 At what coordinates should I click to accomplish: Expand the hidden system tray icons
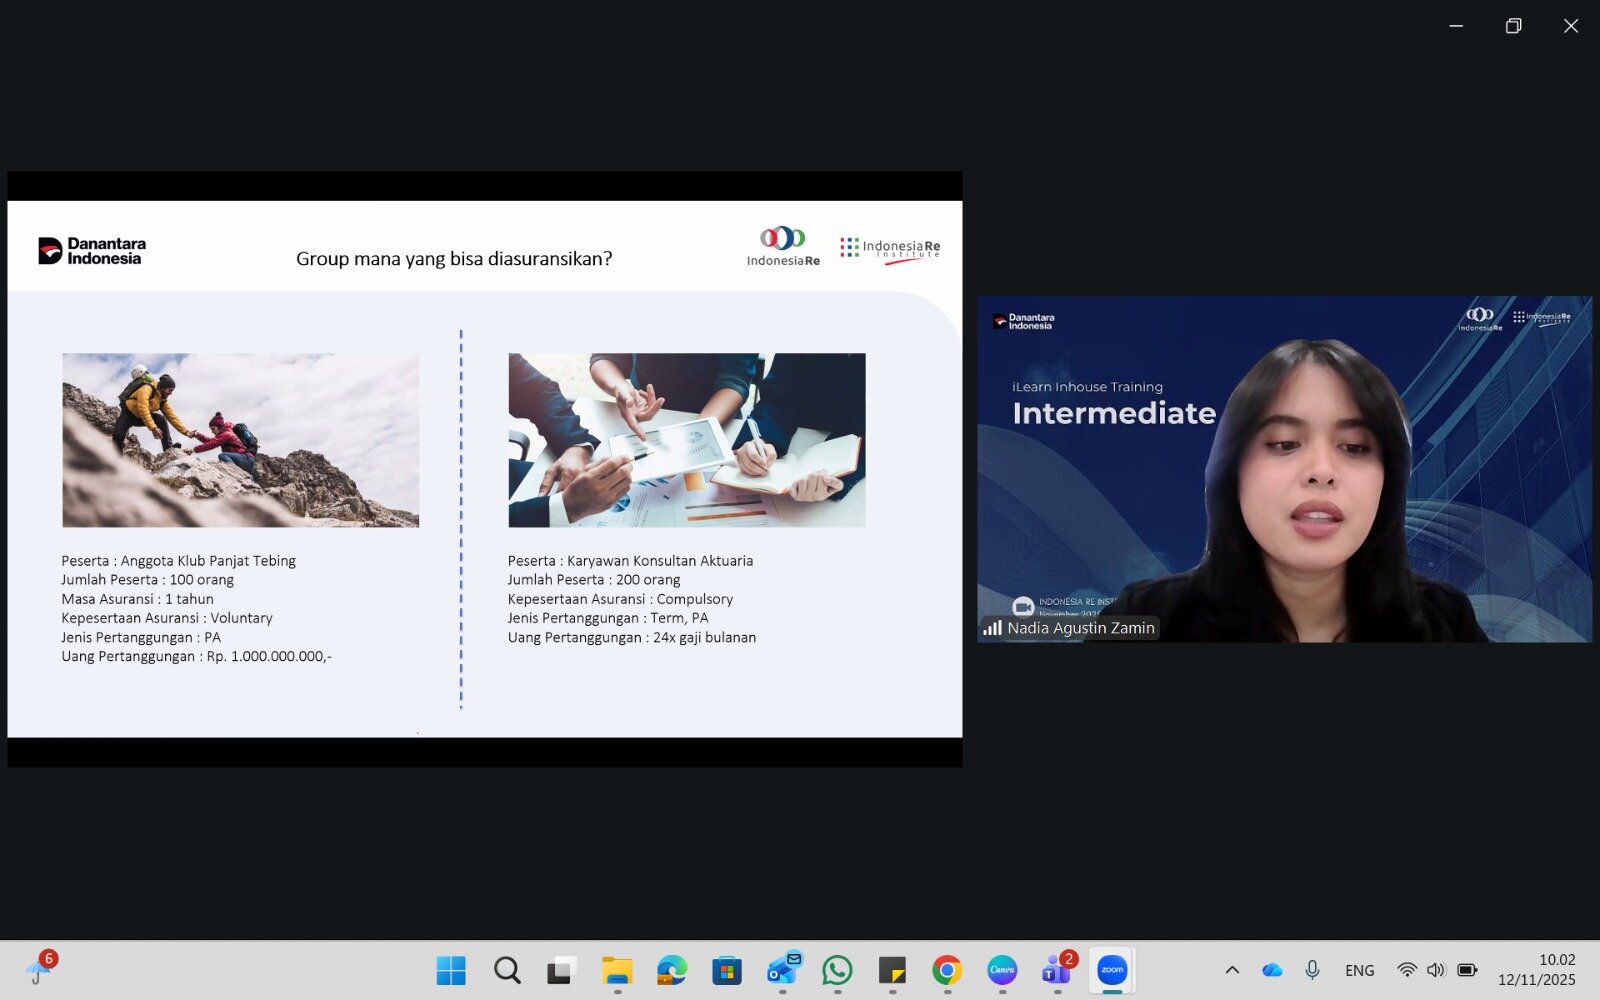click(1232, 970)
